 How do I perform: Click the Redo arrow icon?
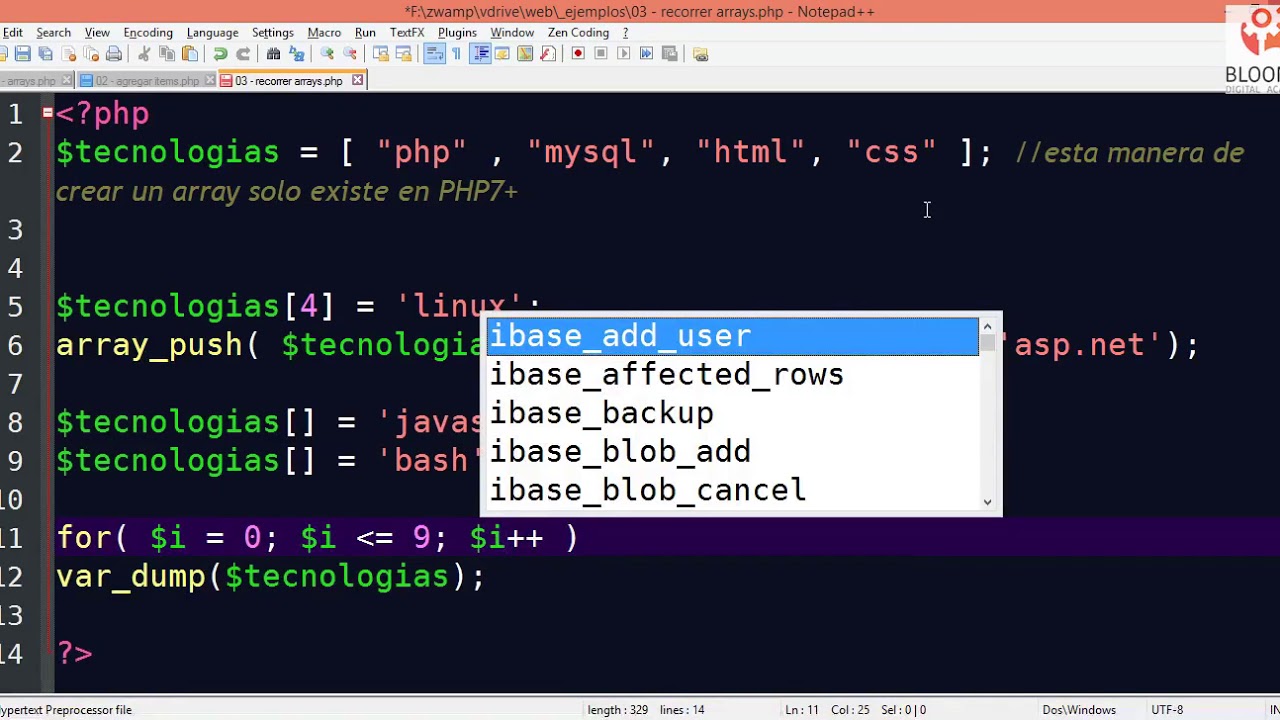point(243,54)
